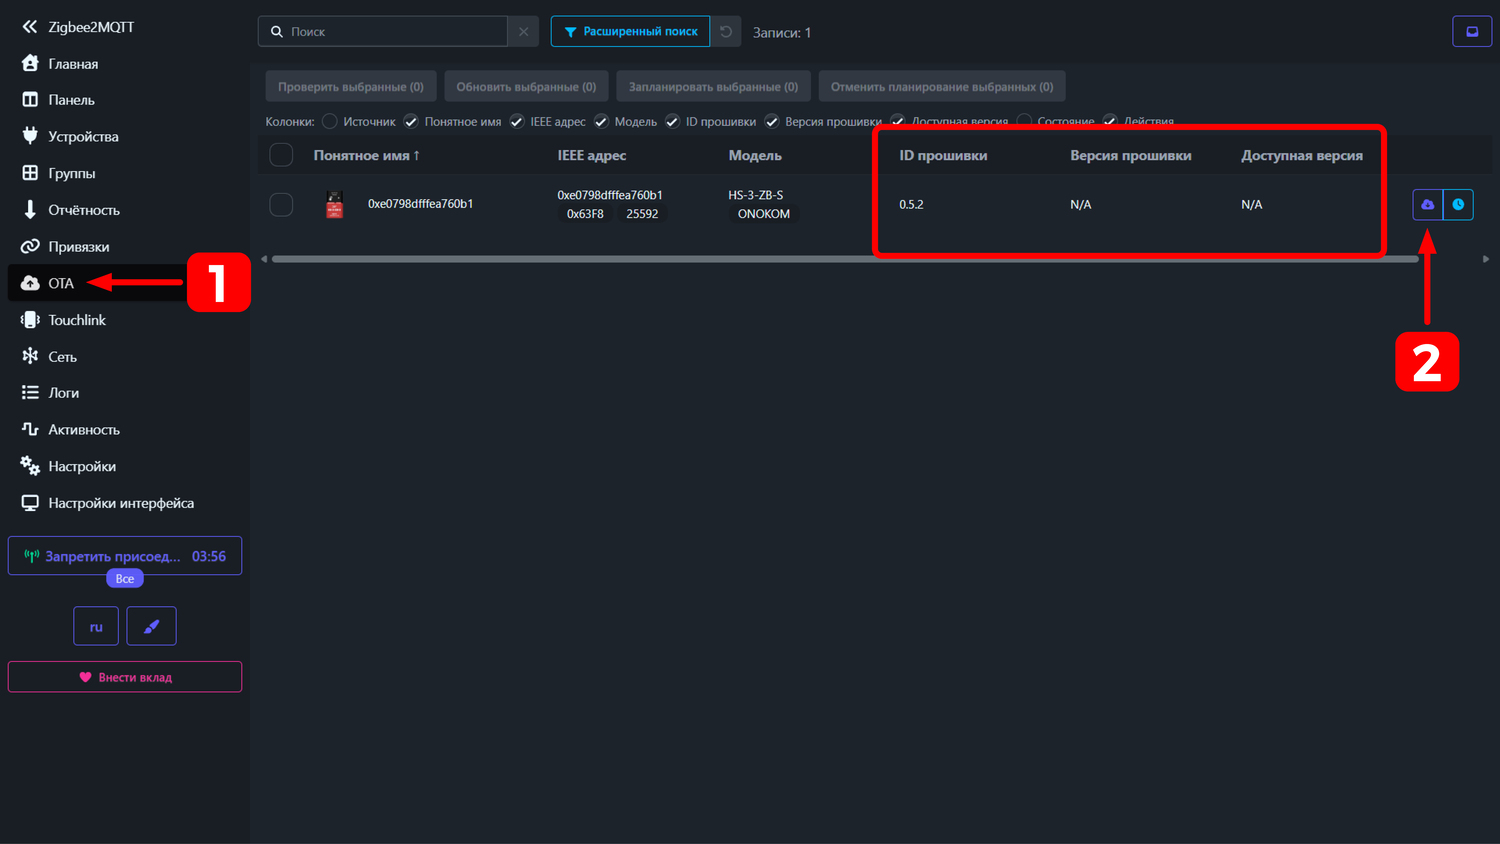Click Запретить присоединение button
The height and width of the screenshot is (844, 1500).
(112, 556)
